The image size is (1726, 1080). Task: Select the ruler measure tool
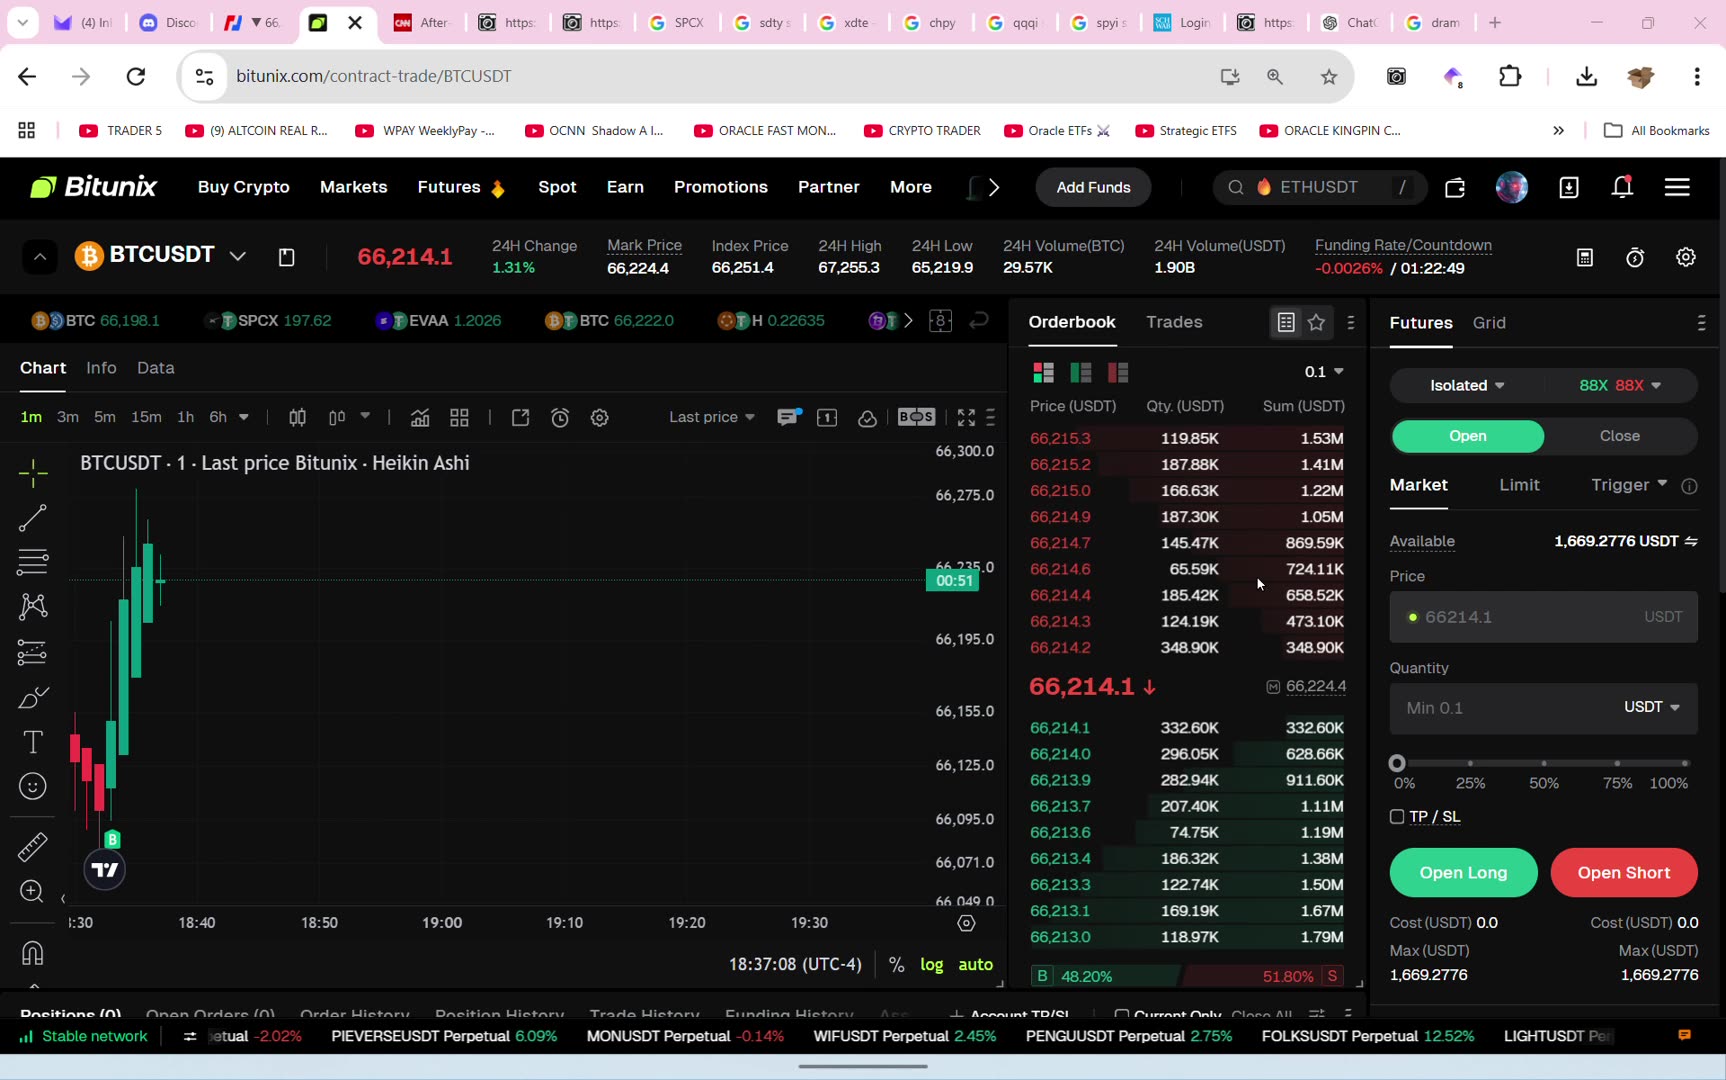33,847
